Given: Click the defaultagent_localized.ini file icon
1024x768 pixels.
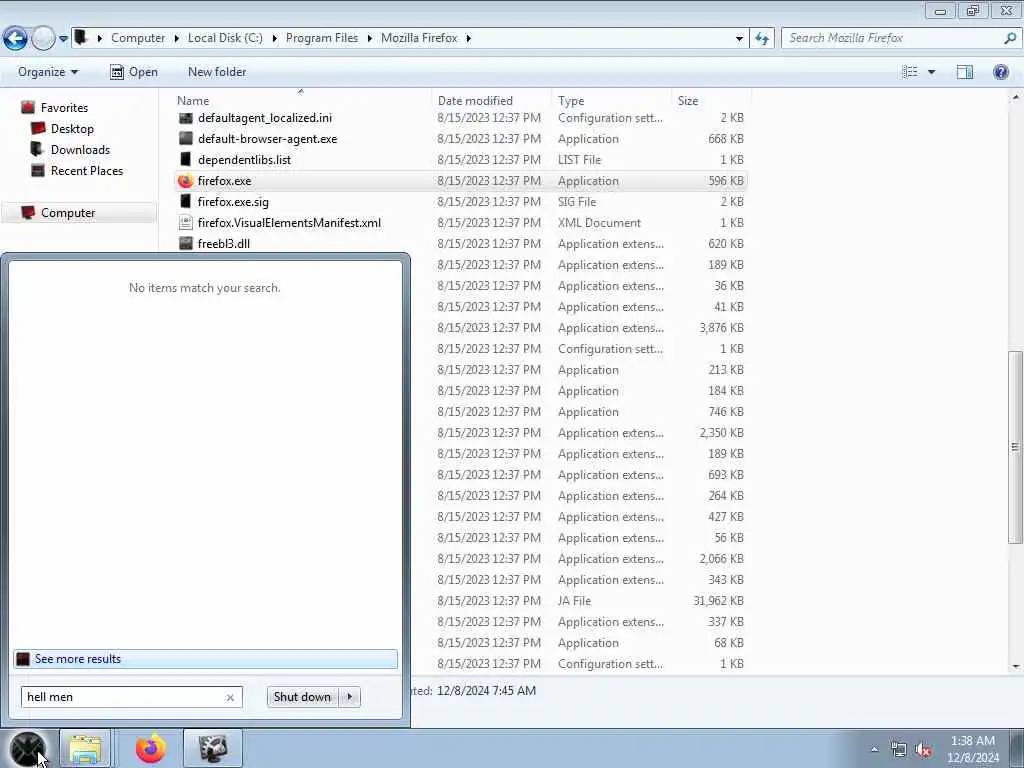Looking at the screenshot, I should [185, 118].
